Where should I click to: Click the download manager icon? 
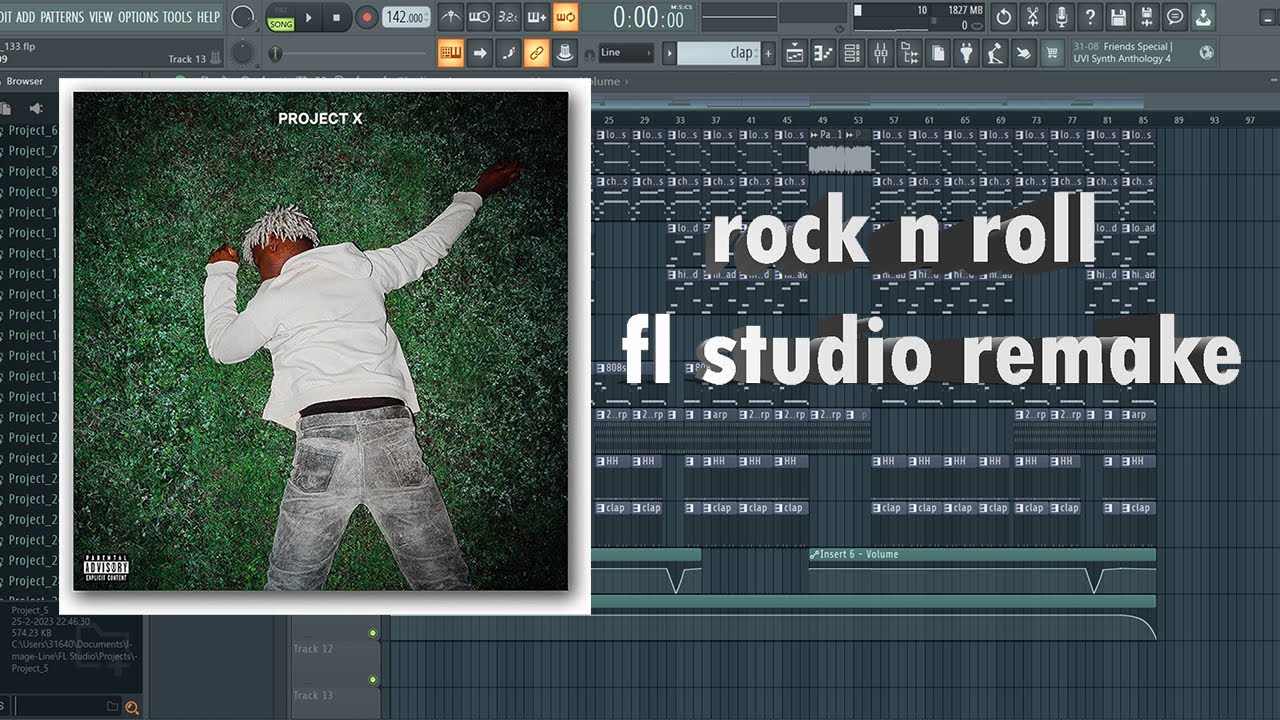coord(1204,17)
